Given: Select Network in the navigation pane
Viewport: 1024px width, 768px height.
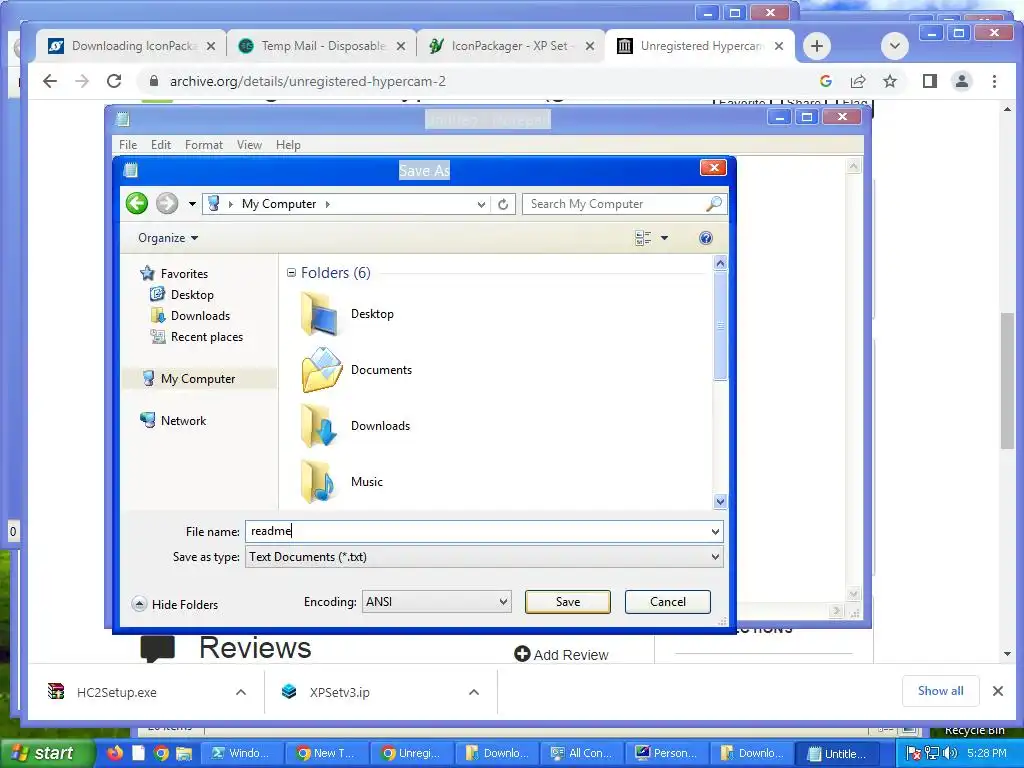Looking at the screenshot, I should (x=174, y=421).
